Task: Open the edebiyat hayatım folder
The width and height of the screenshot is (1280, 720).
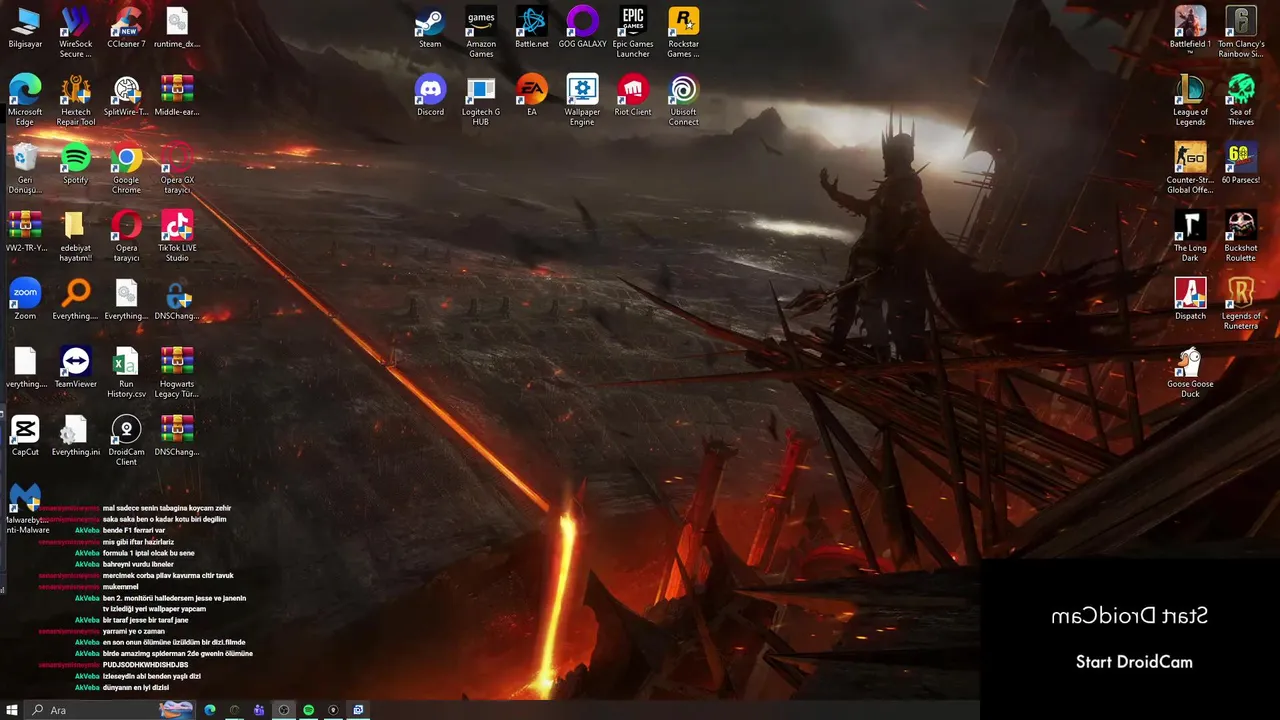Action: point(76,237)
